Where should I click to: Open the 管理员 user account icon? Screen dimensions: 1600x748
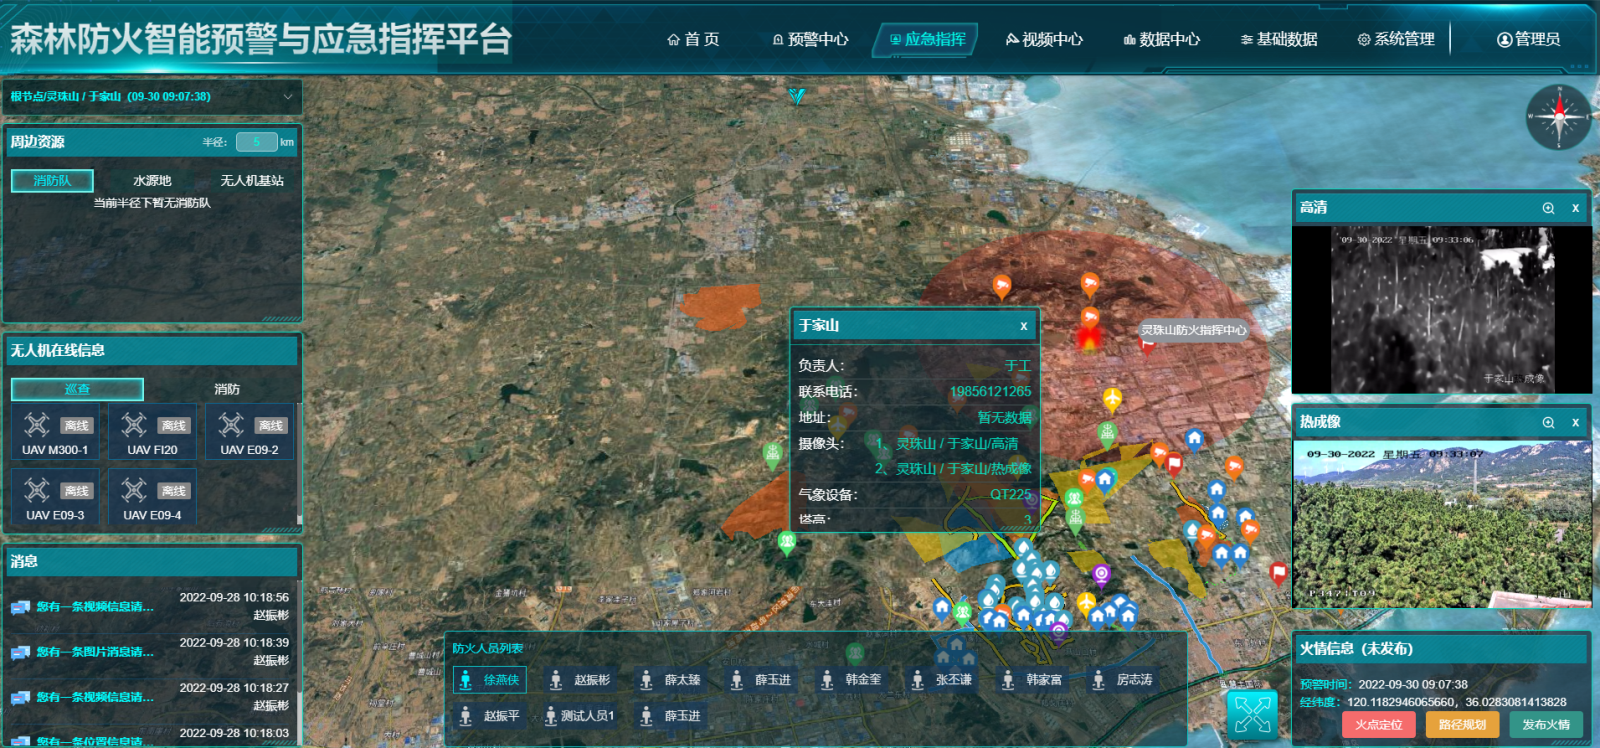(1504, 40)
